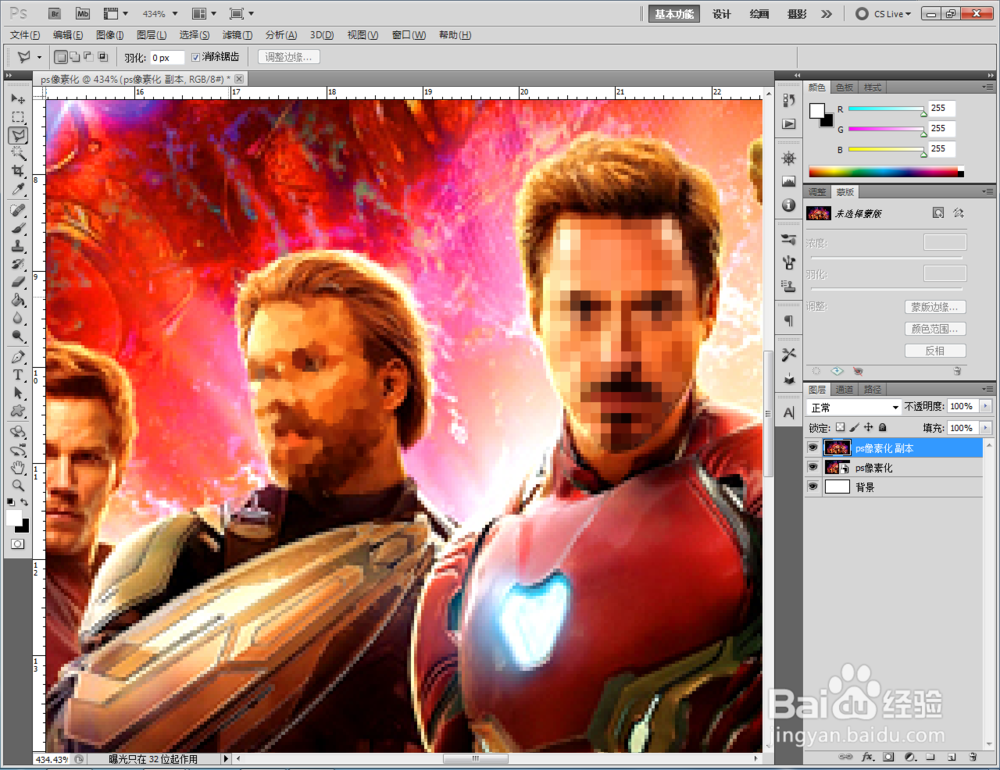
Task: Switch to the 路径 tab
Action: 872,389
